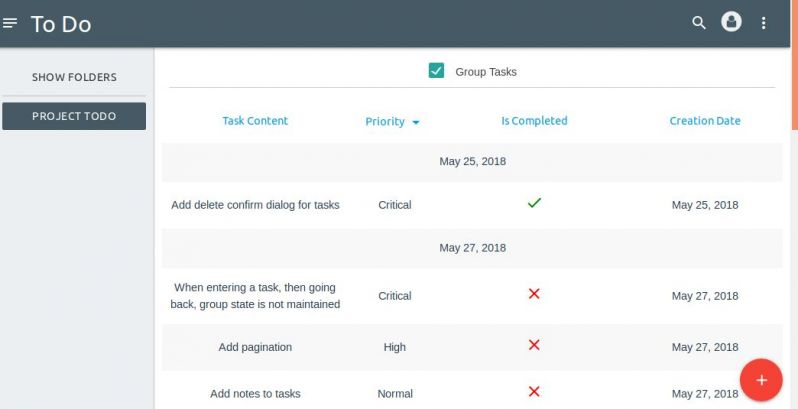Click Critical priority of the delete confirm dialog task
798x409 pixels.
(x=395, y=205)
